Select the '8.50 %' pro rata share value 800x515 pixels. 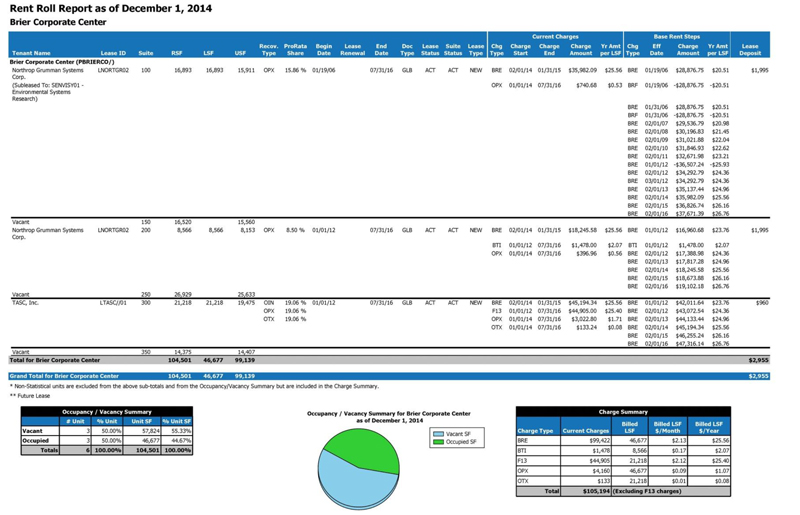coord(295,230)
